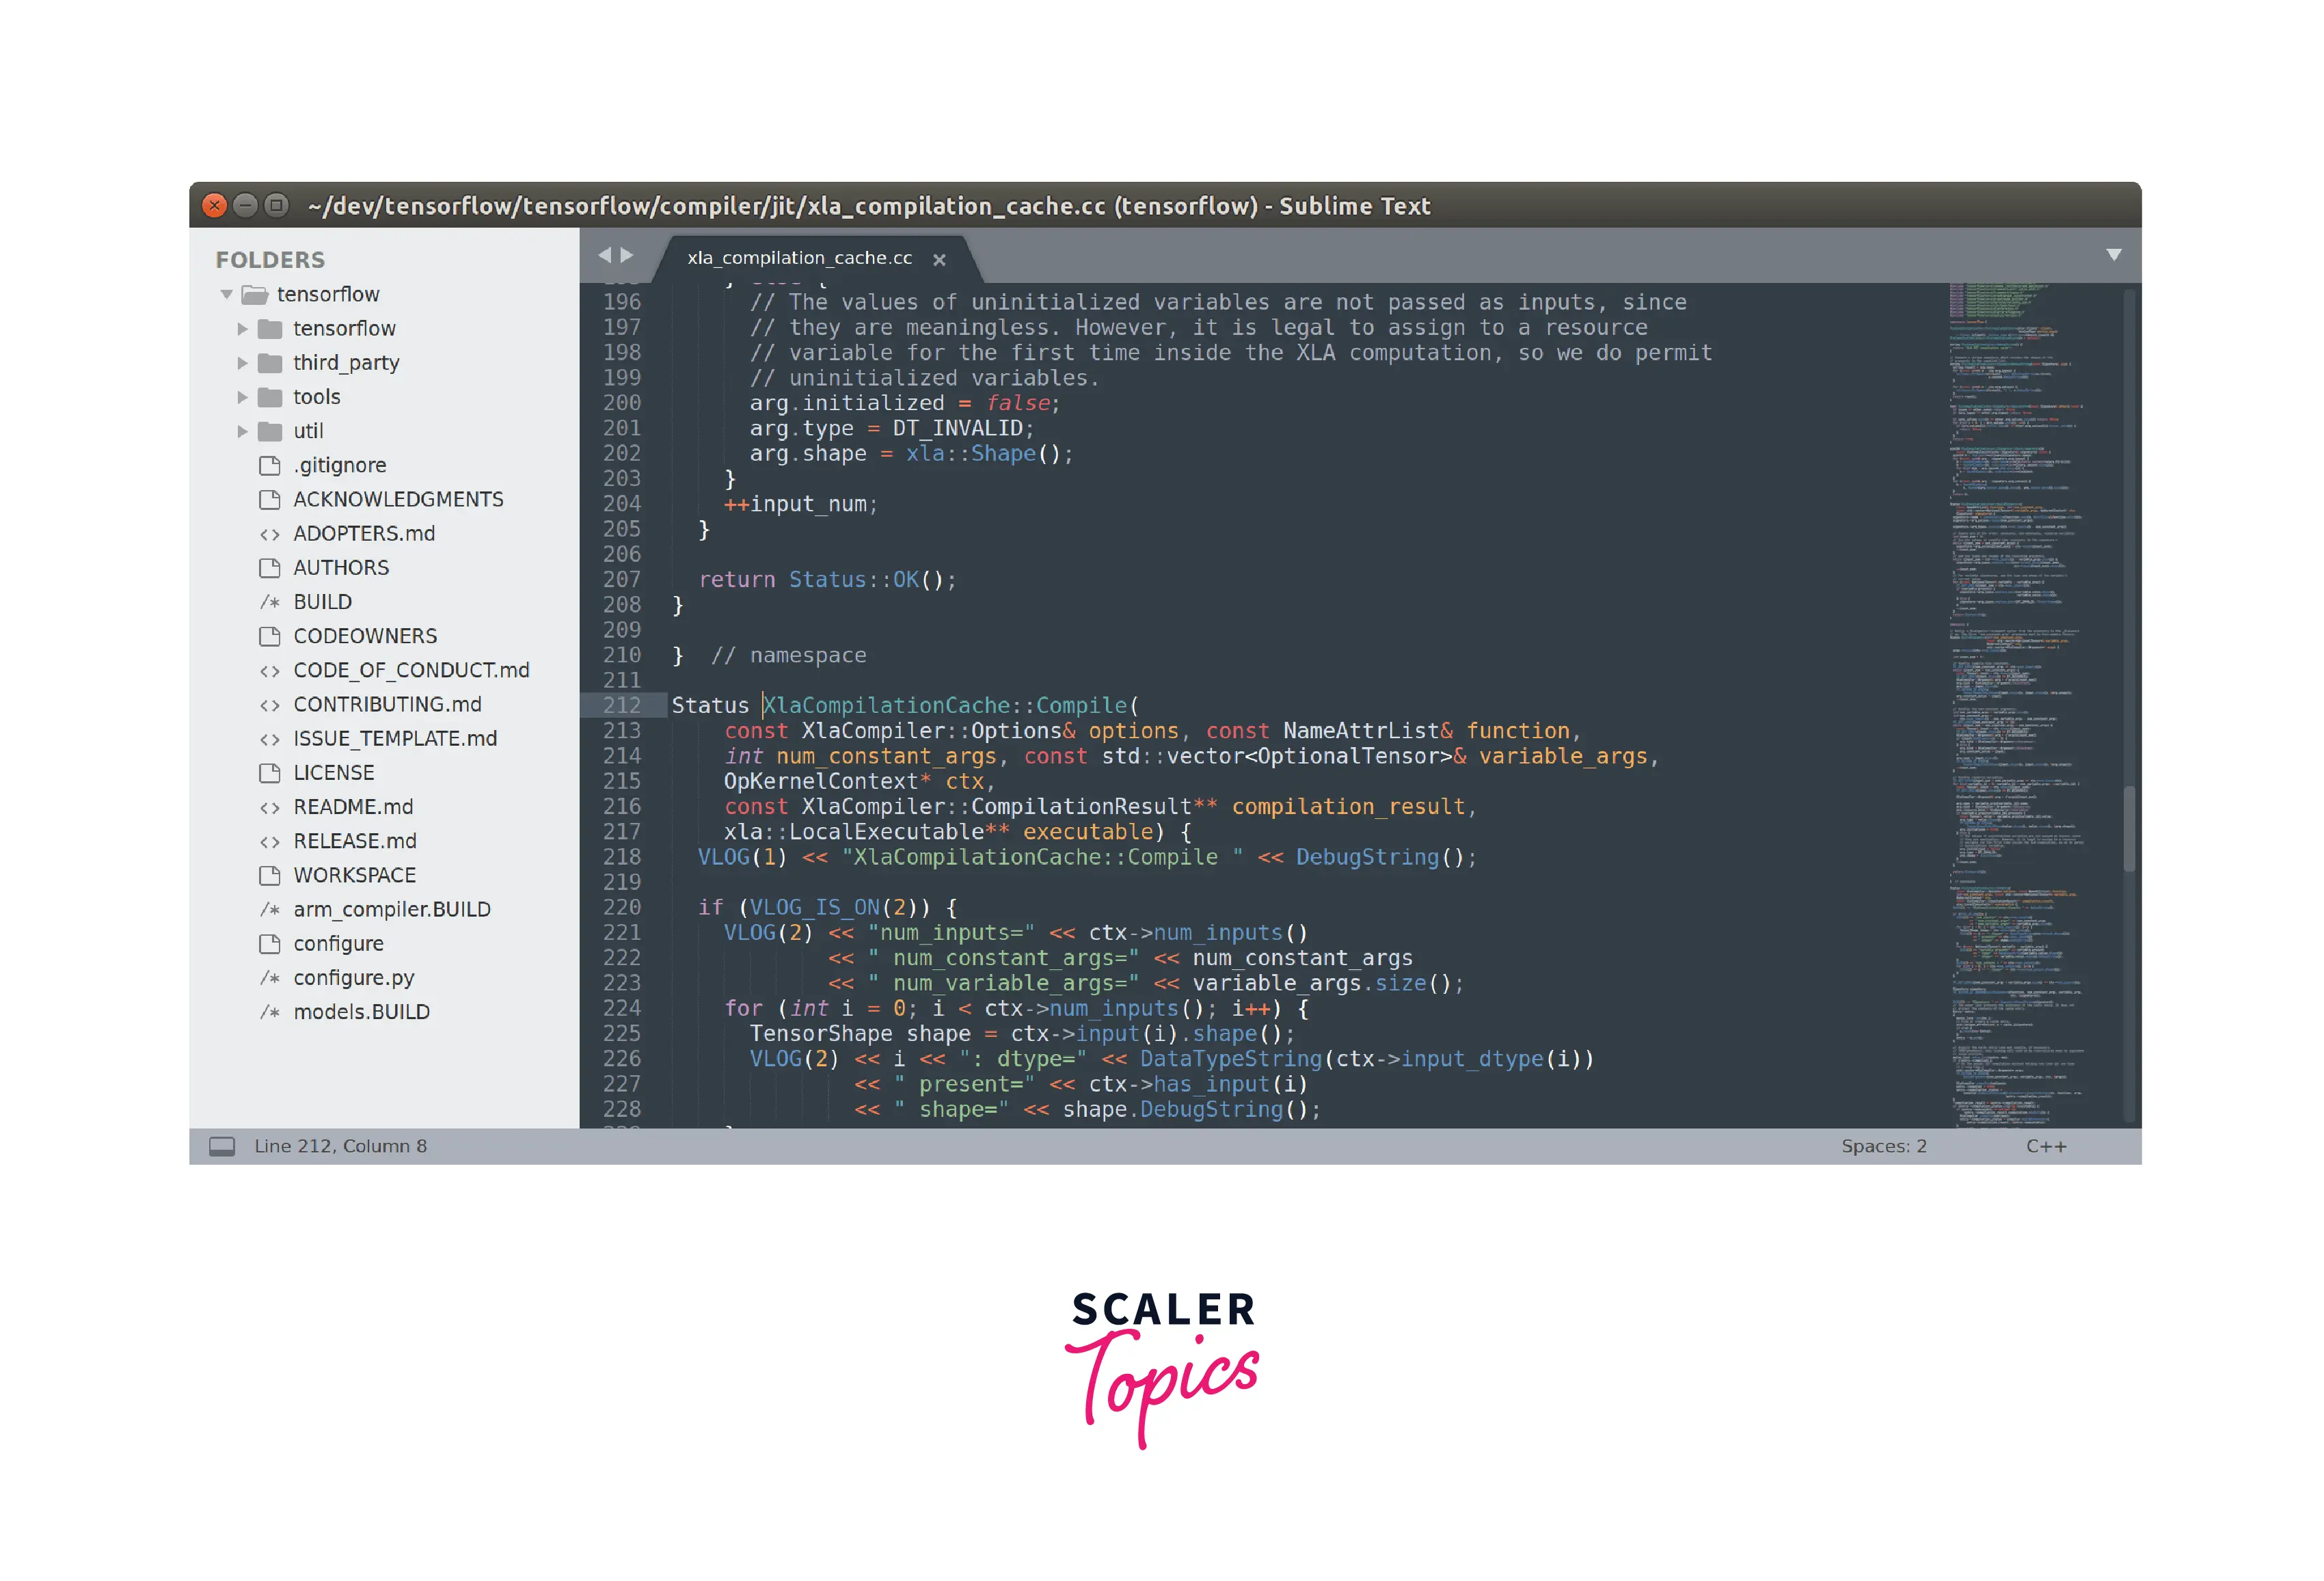Click the side bar toggle icon in status bar
The height and width of the screenshot is (1581, 2324).
point(222,1146)
